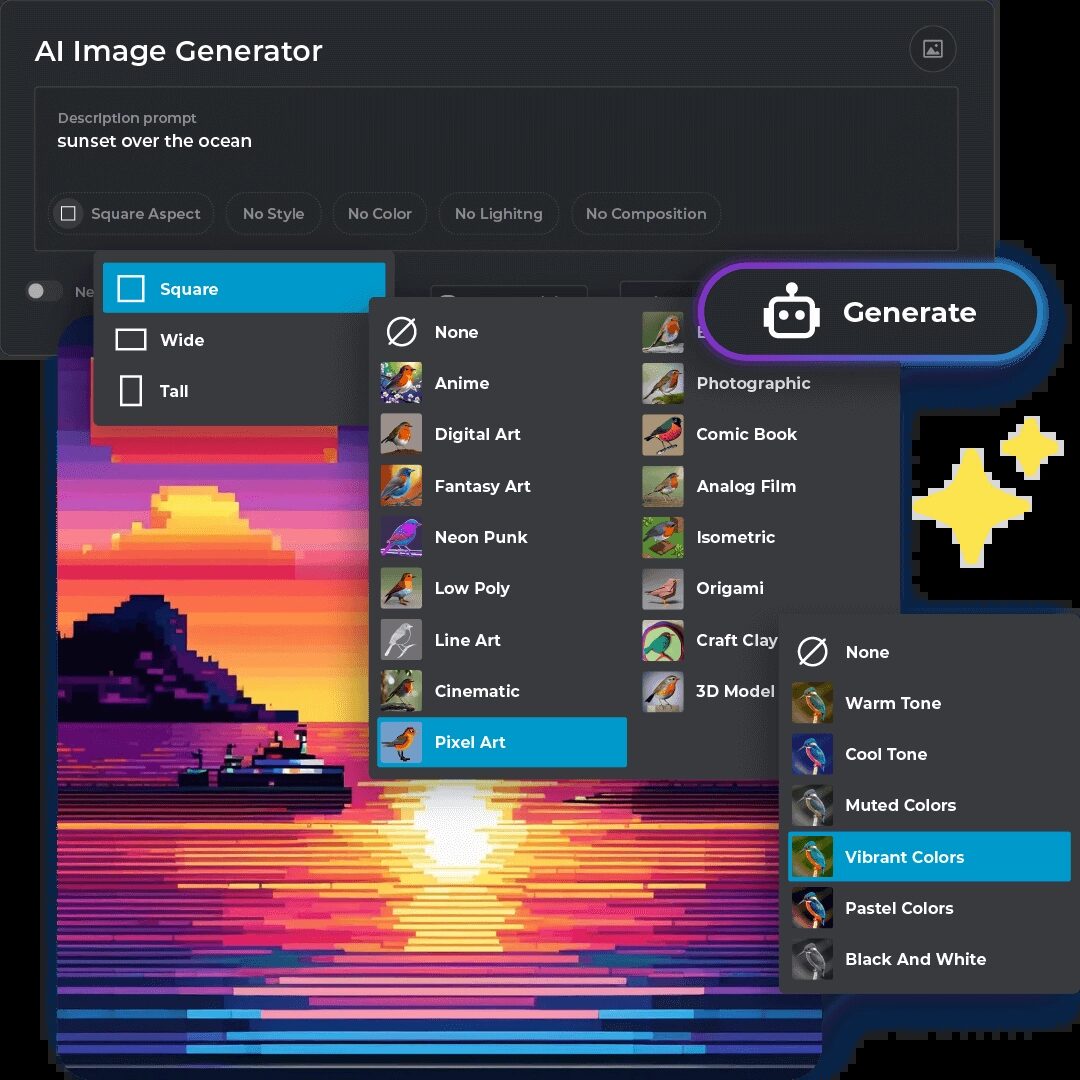This screenshot has width=1080, height=1080.
Task: Pick Isometric in the style list
Action: (x=735, y=537)
